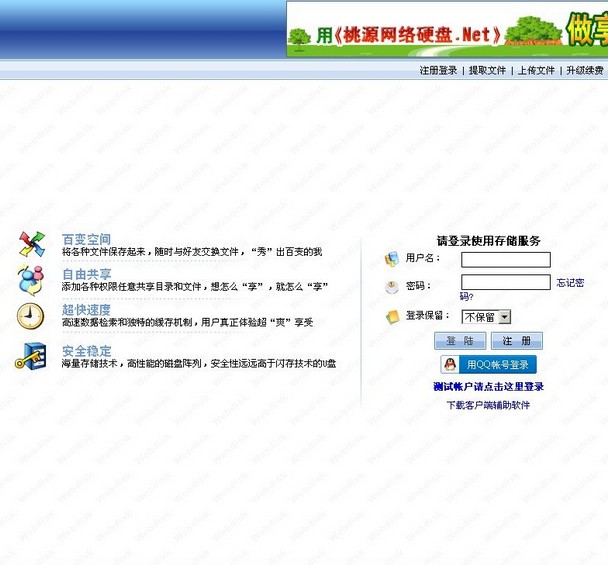This screenshot has height=565, width=608.
Task: Click the 注册 register button
Action: 516,341
